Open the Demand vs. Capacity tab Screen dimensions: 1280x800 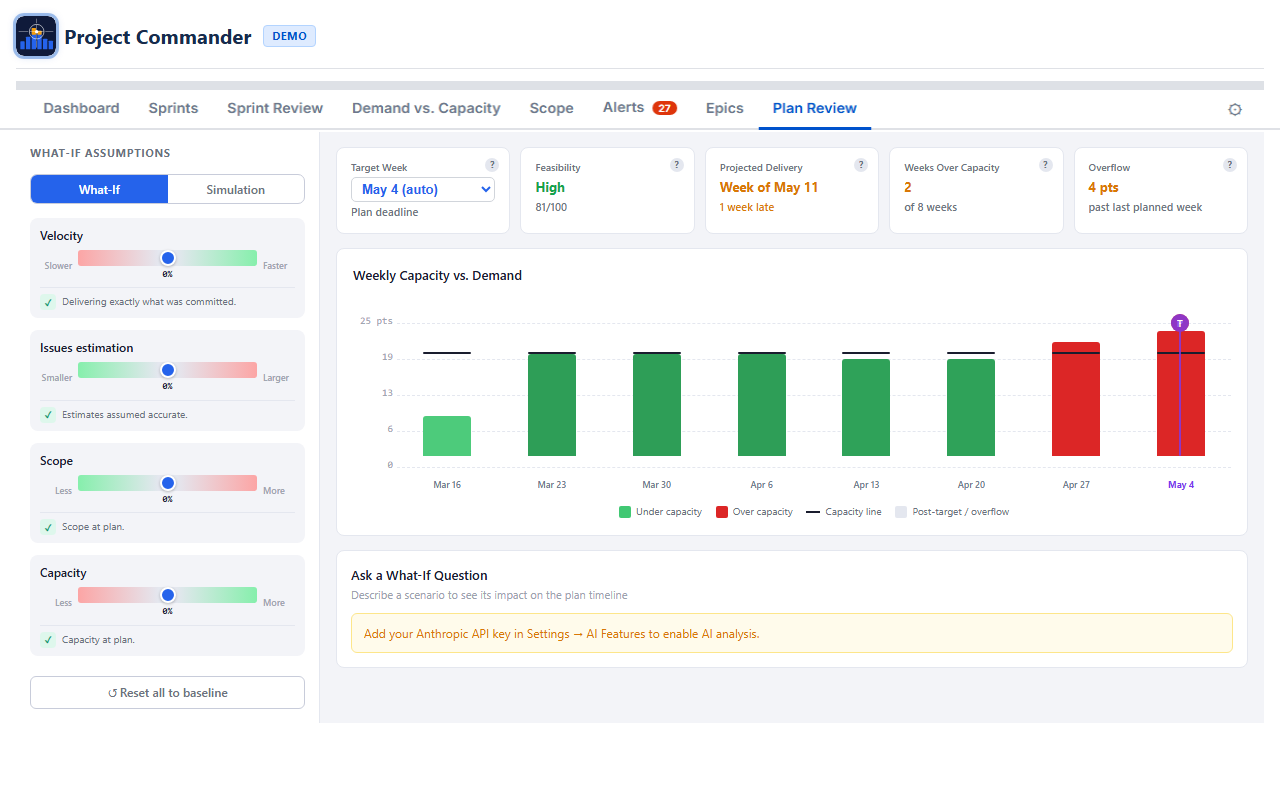426,108
